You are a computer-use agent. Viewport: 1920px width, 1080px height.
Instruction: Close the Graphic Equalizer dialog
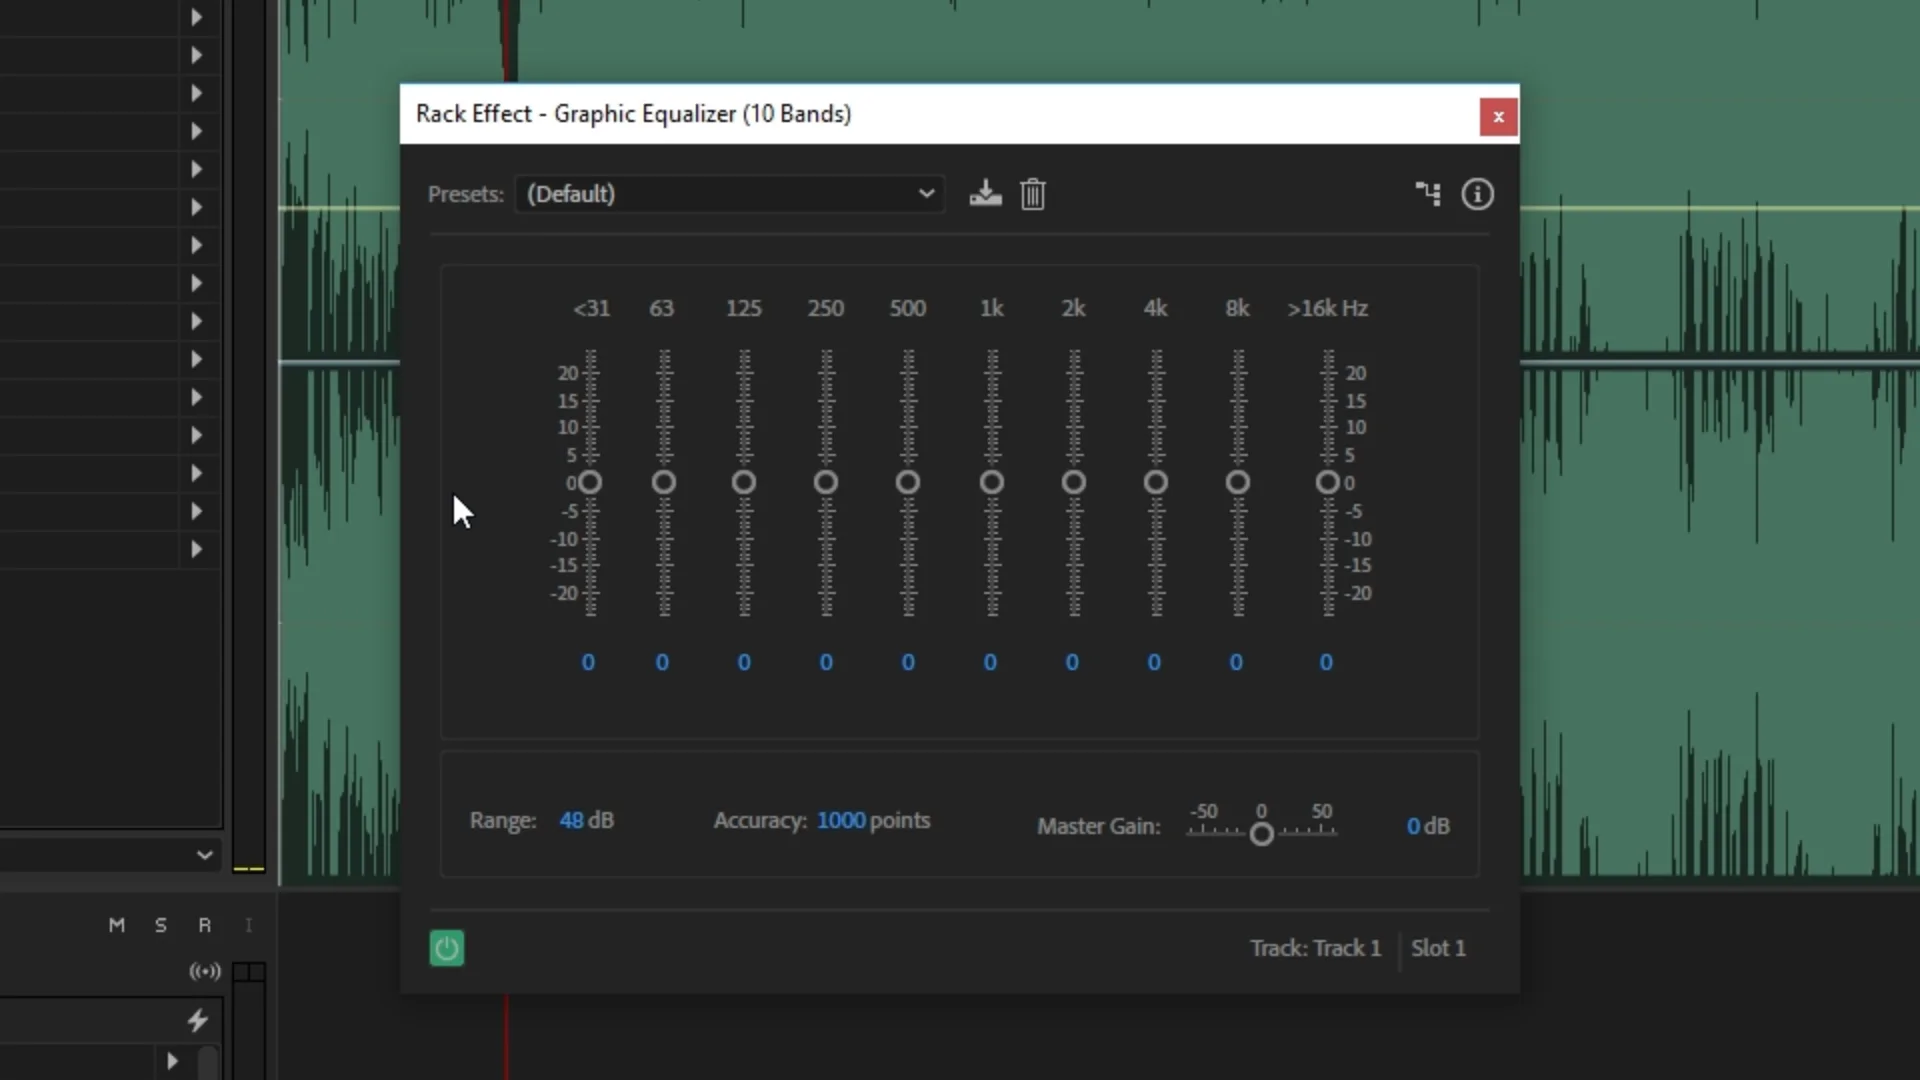(1498, 117)
